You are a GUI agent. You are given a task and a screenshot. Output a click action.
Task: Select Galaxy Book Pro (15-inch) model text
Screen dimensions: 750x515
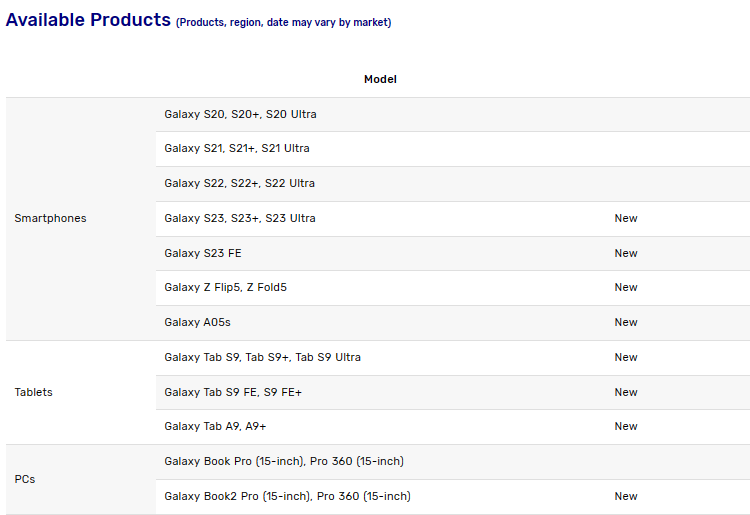284,461
